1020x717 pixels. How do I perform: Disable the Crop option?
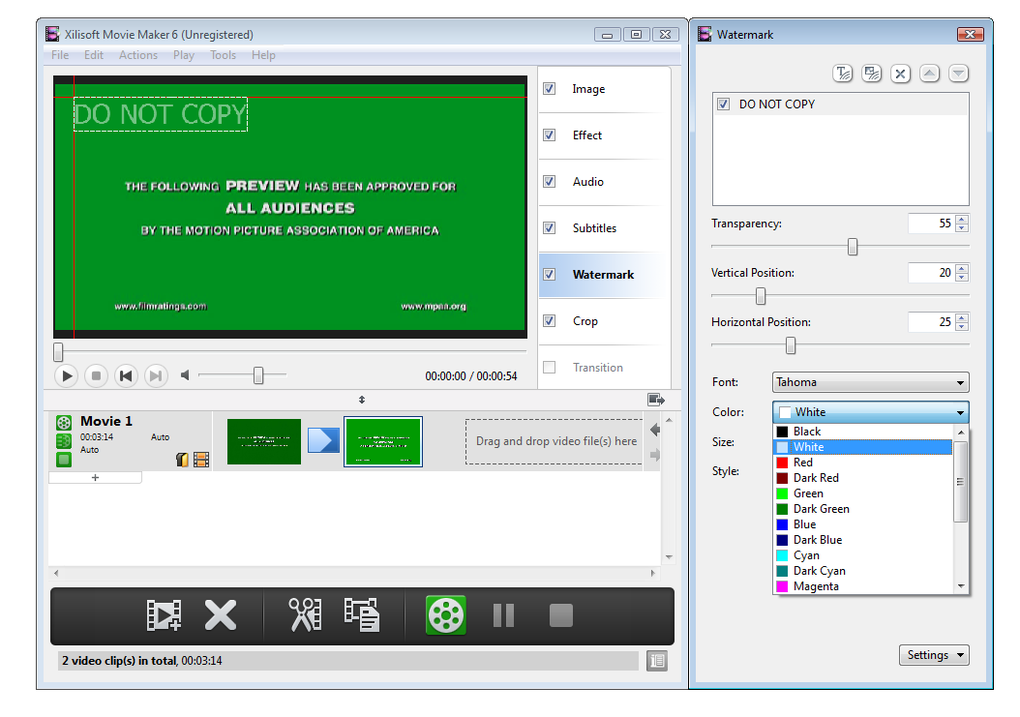(548, 320)
